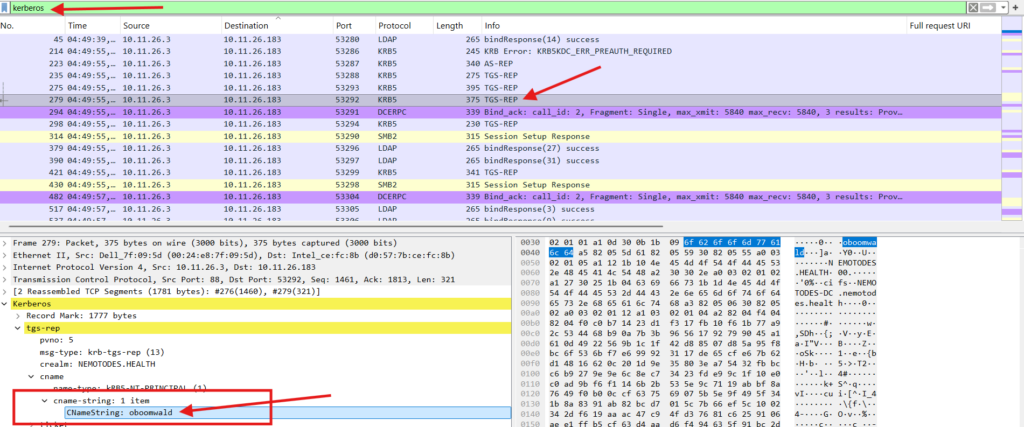Image resolution: width=1024 pixels, height=427 pixels.
Task: Sort packets by the Time column
Action: coord(77,24)
